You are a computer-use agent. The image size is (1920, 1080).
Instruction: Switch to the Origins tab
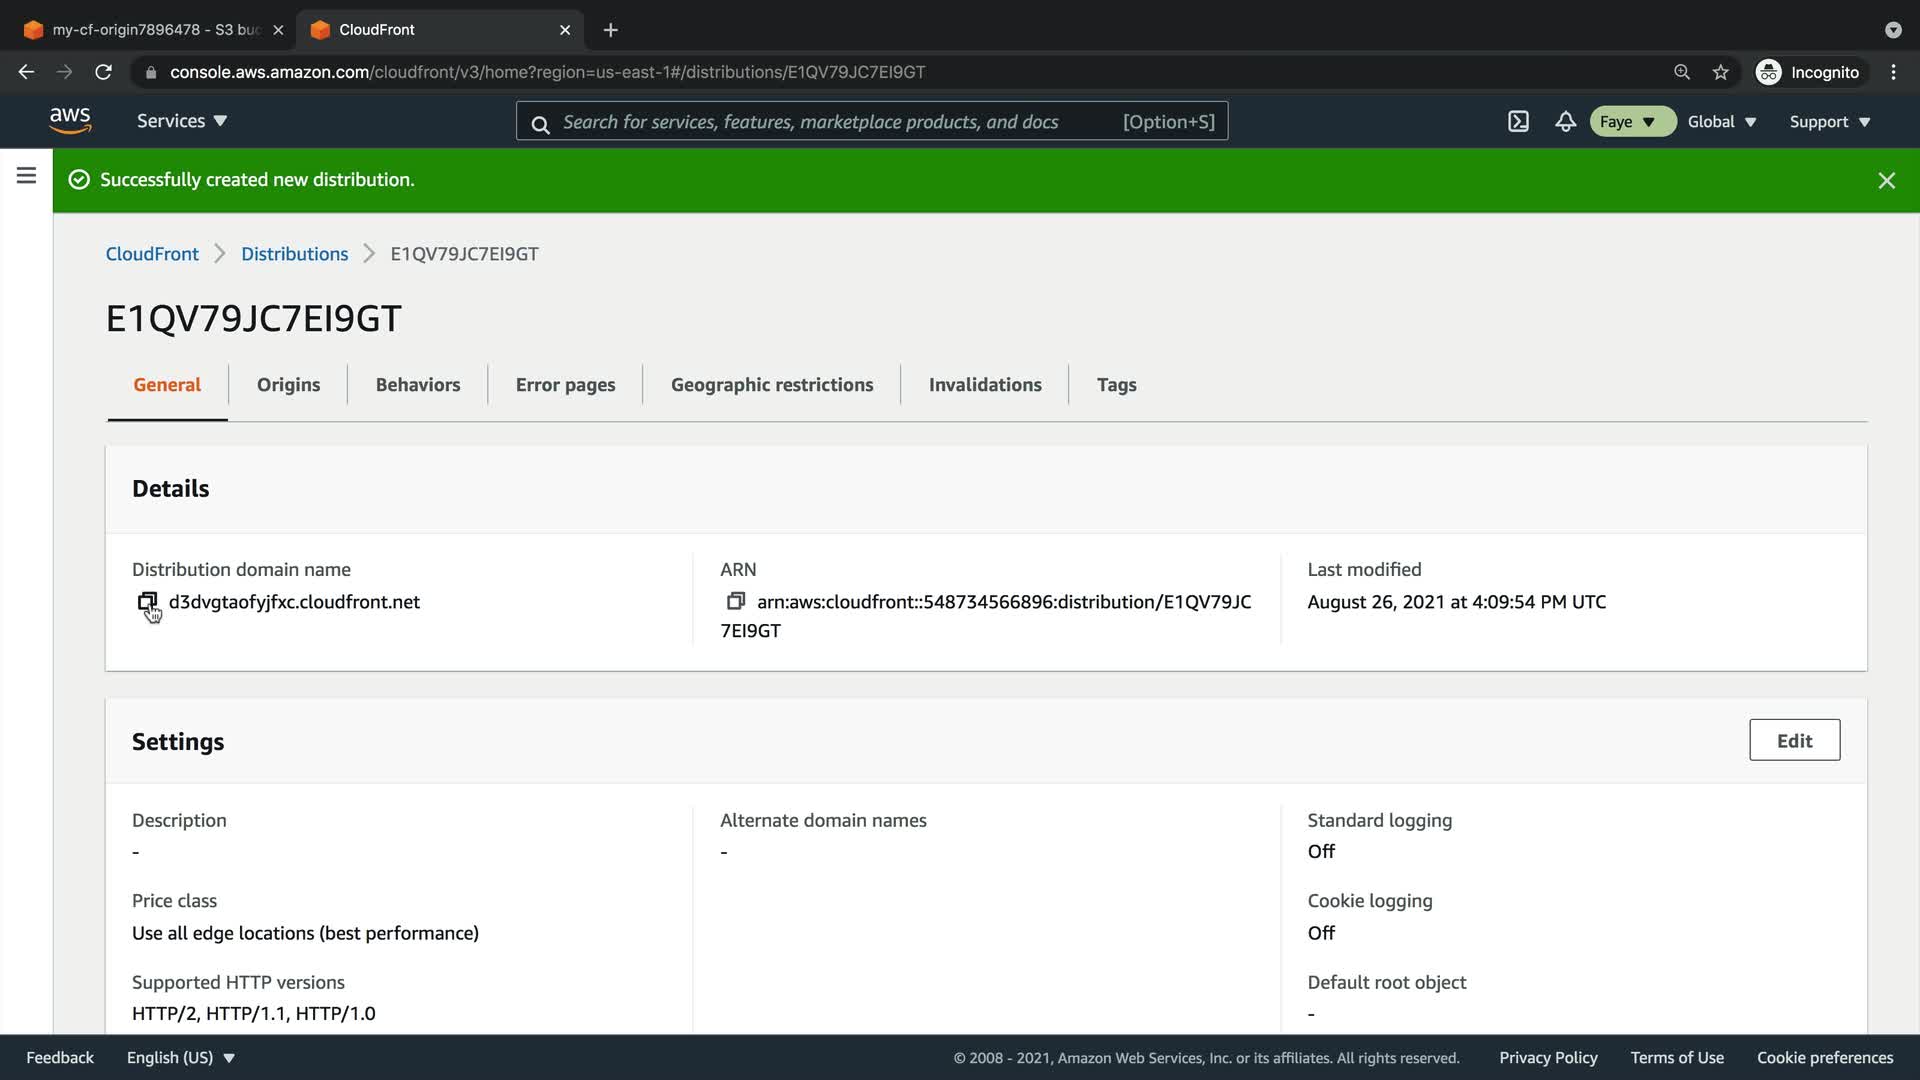coord(288,385)
